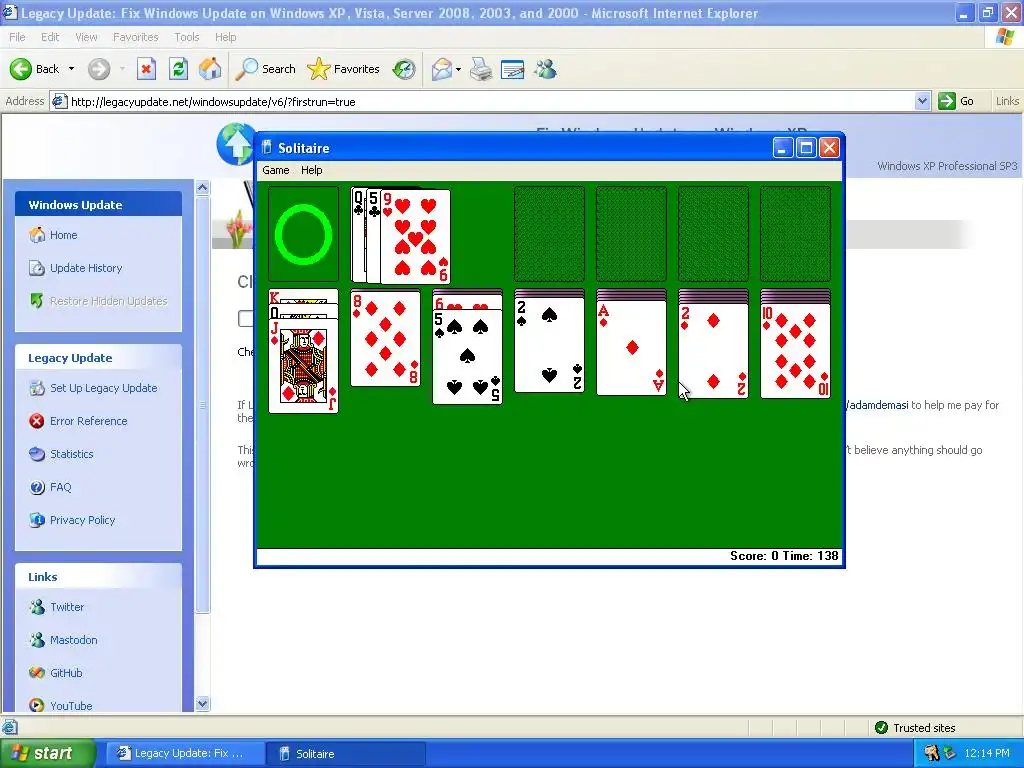Image resolution: width=1024 pixels, height=768 pixels.
Task: Open the Tools menu in Internet Explorer
Action: (187, 37)
